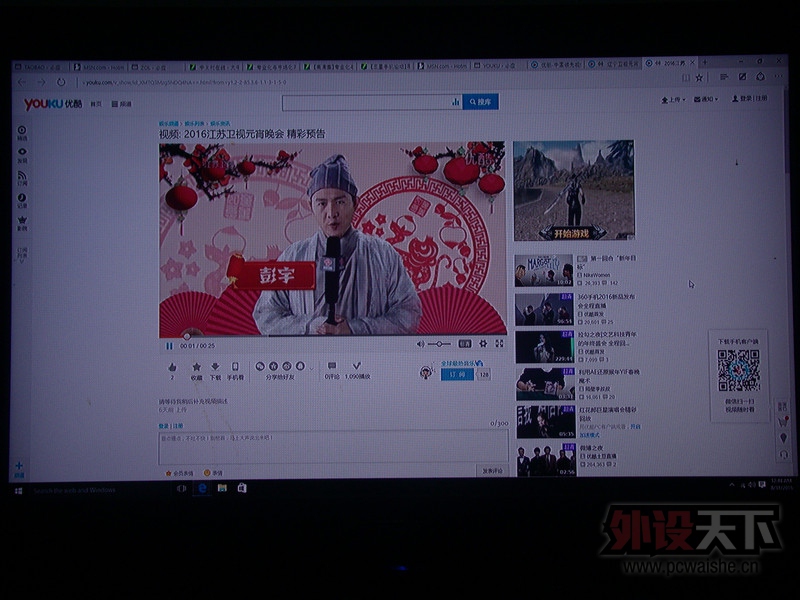
Task: Click the video progress bar handle
Action: click(187, 336)
